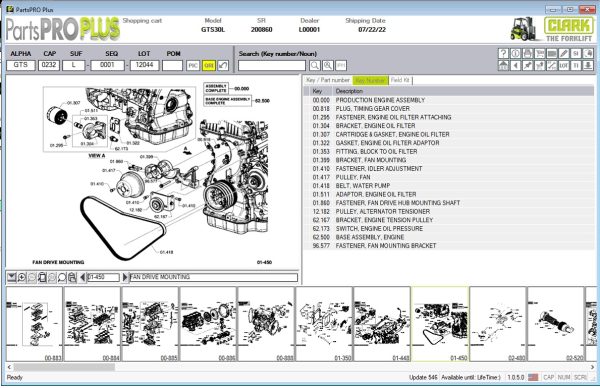Select row 01.399 BRACKET, FAN MOUNTING
Image resolution: width=600 pixels, height=388 pixels.
tap(448, 160)
